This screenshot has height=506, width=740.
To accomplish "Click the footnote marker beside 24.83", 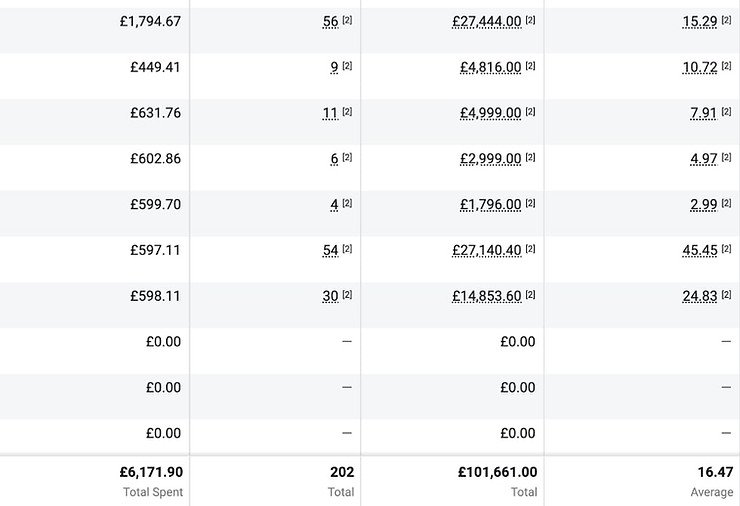I will 727,296.
